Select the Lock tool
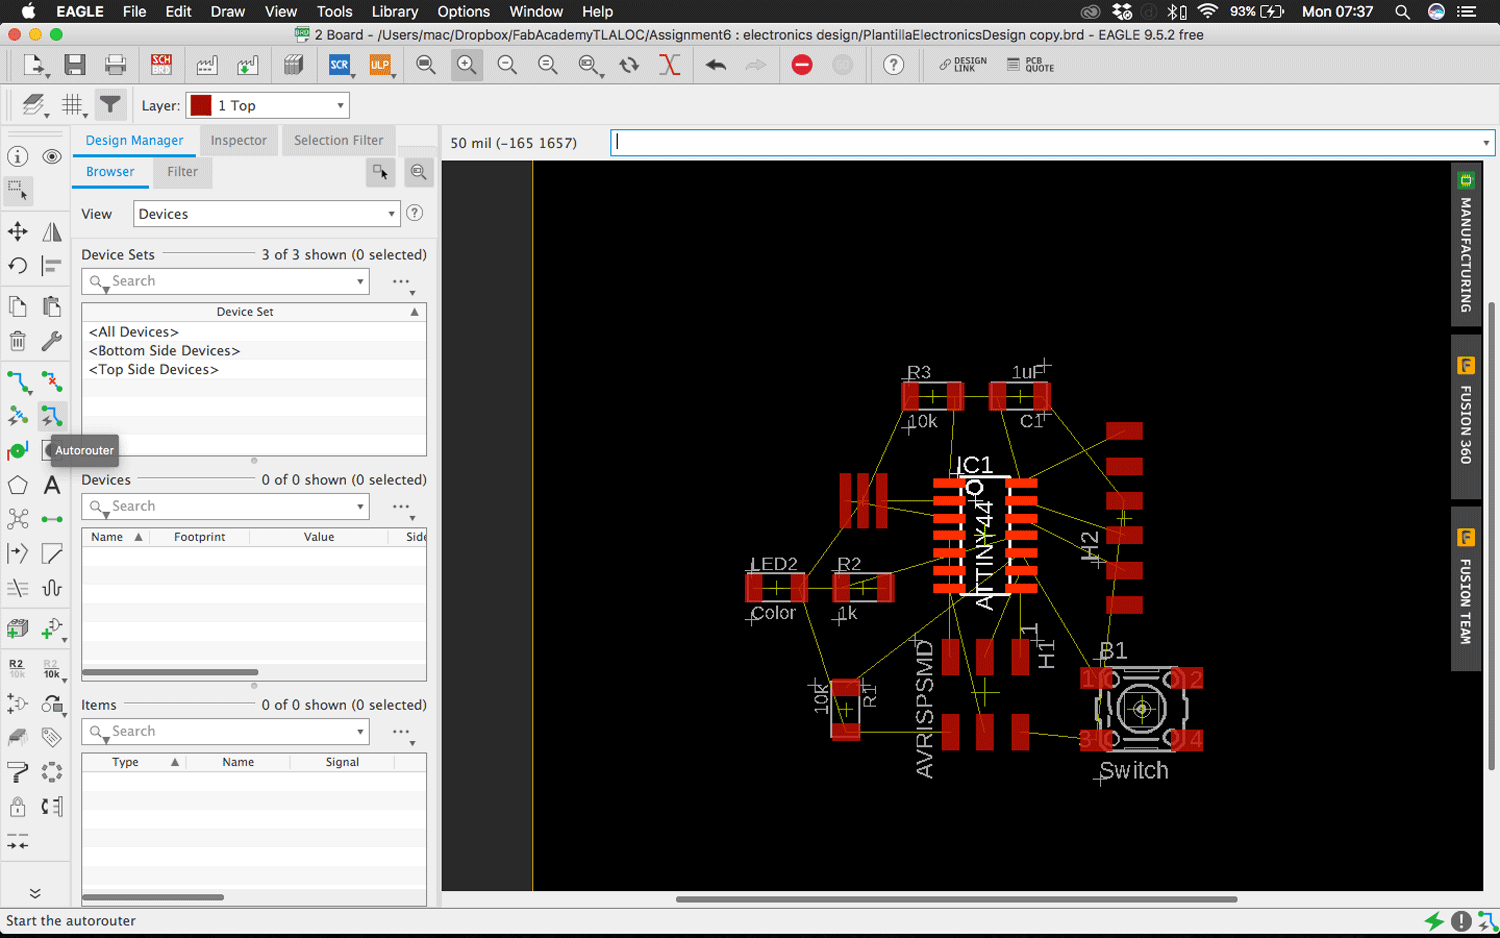 coord(18,806)
